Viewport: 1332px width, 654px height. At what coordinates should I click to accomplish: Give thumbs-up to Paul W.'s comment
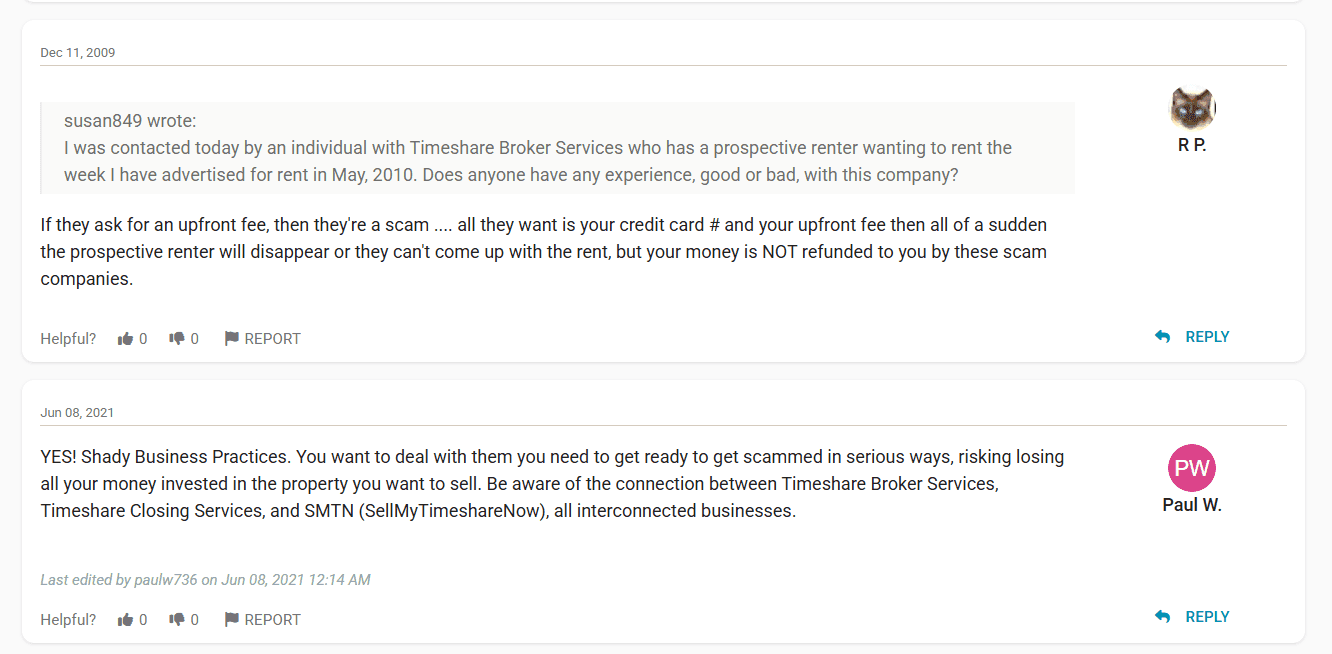[125, 620]
